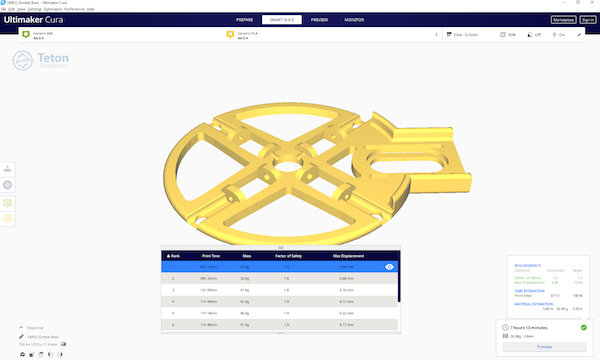Switch to 3D perspective view icon

[23, 354]
